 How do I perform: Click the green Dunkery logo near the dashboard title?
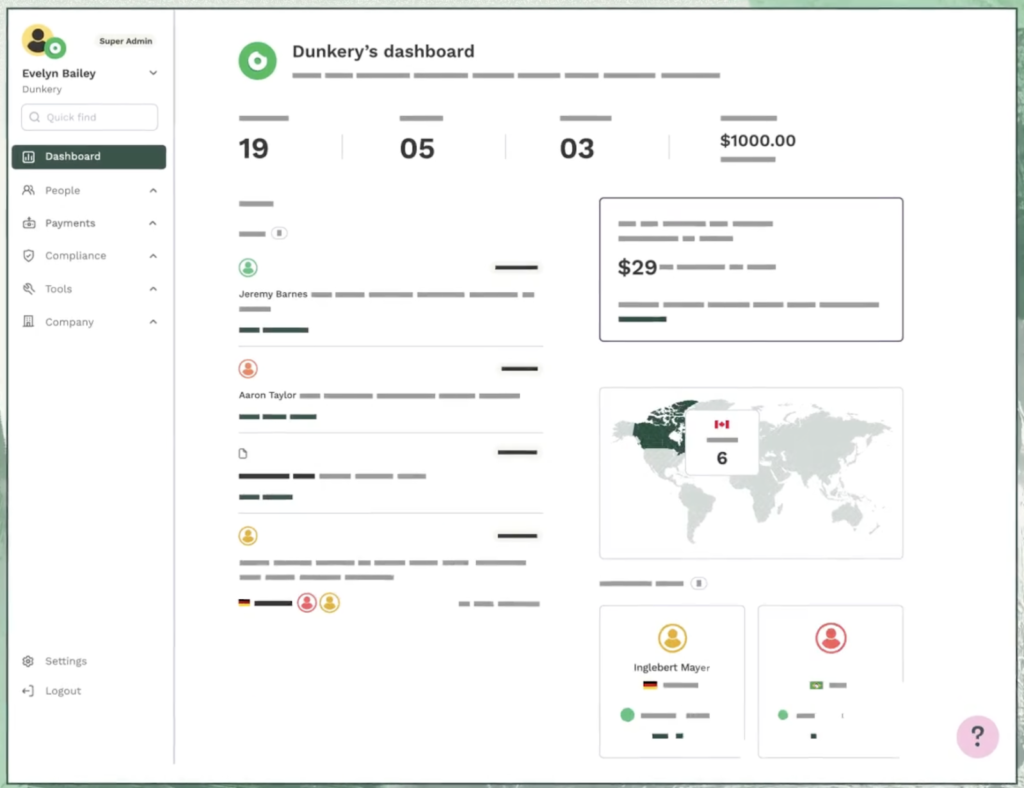click(257, 61)
